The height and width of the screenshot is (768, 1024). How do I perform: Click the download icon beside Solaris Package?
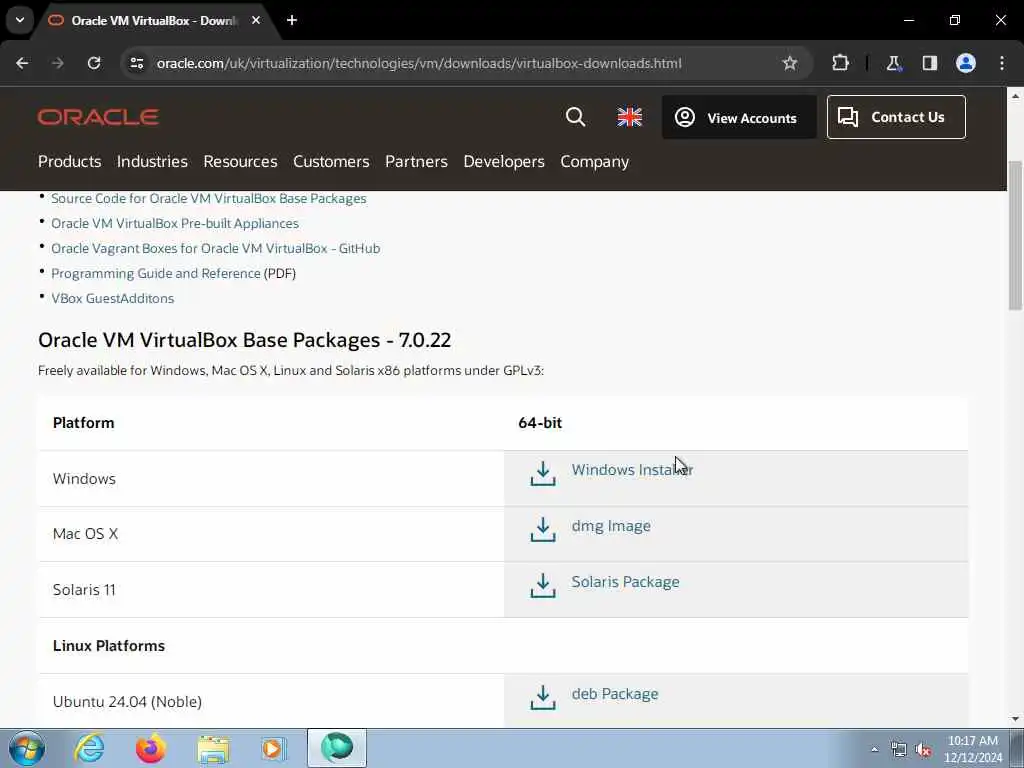click(543, 586)
